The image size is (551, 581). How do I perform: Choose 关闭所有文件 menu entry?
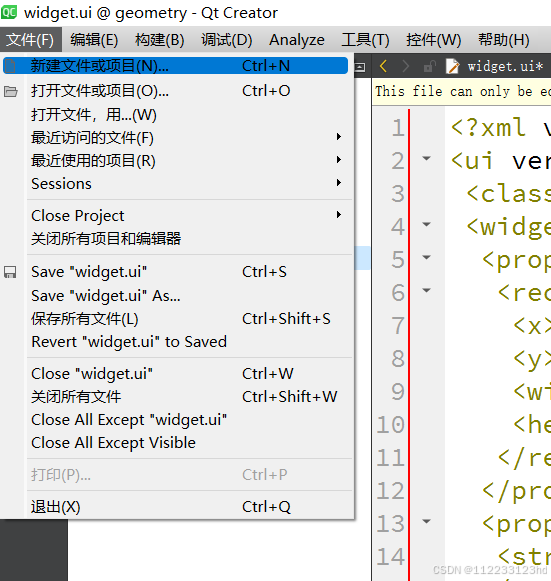coord(175,397)
